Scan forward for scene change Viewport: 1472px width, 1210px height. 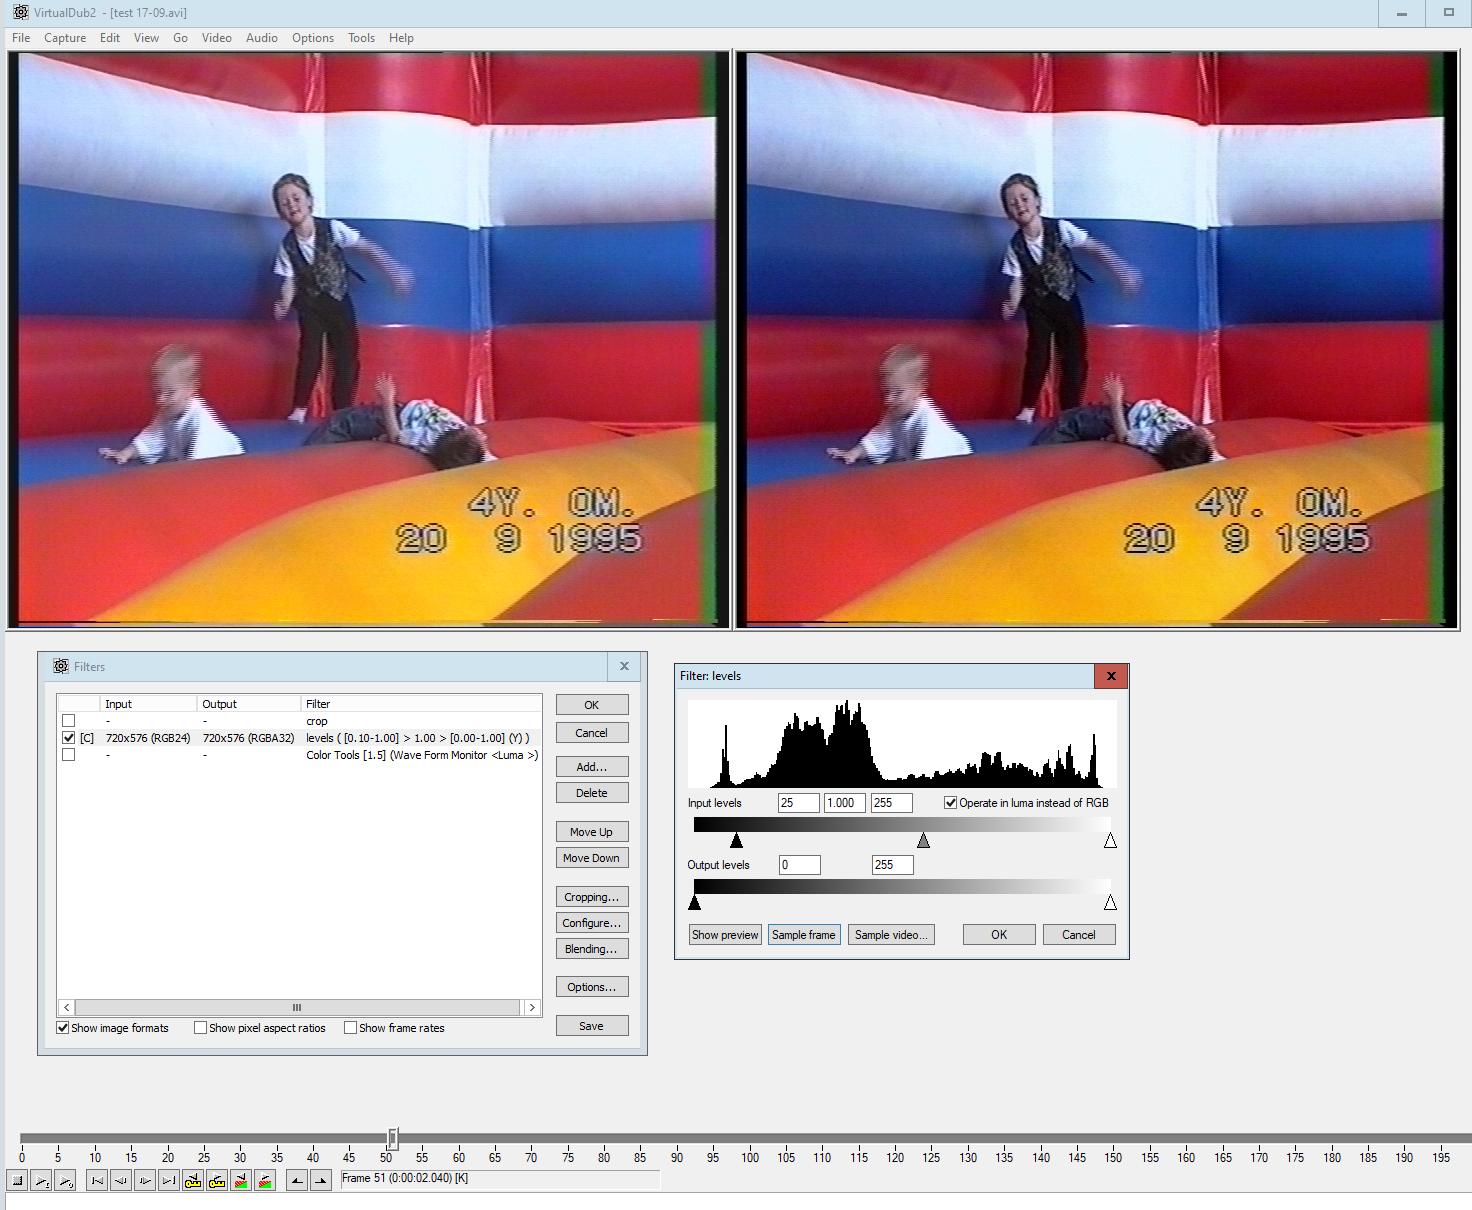coord(265,1181)
